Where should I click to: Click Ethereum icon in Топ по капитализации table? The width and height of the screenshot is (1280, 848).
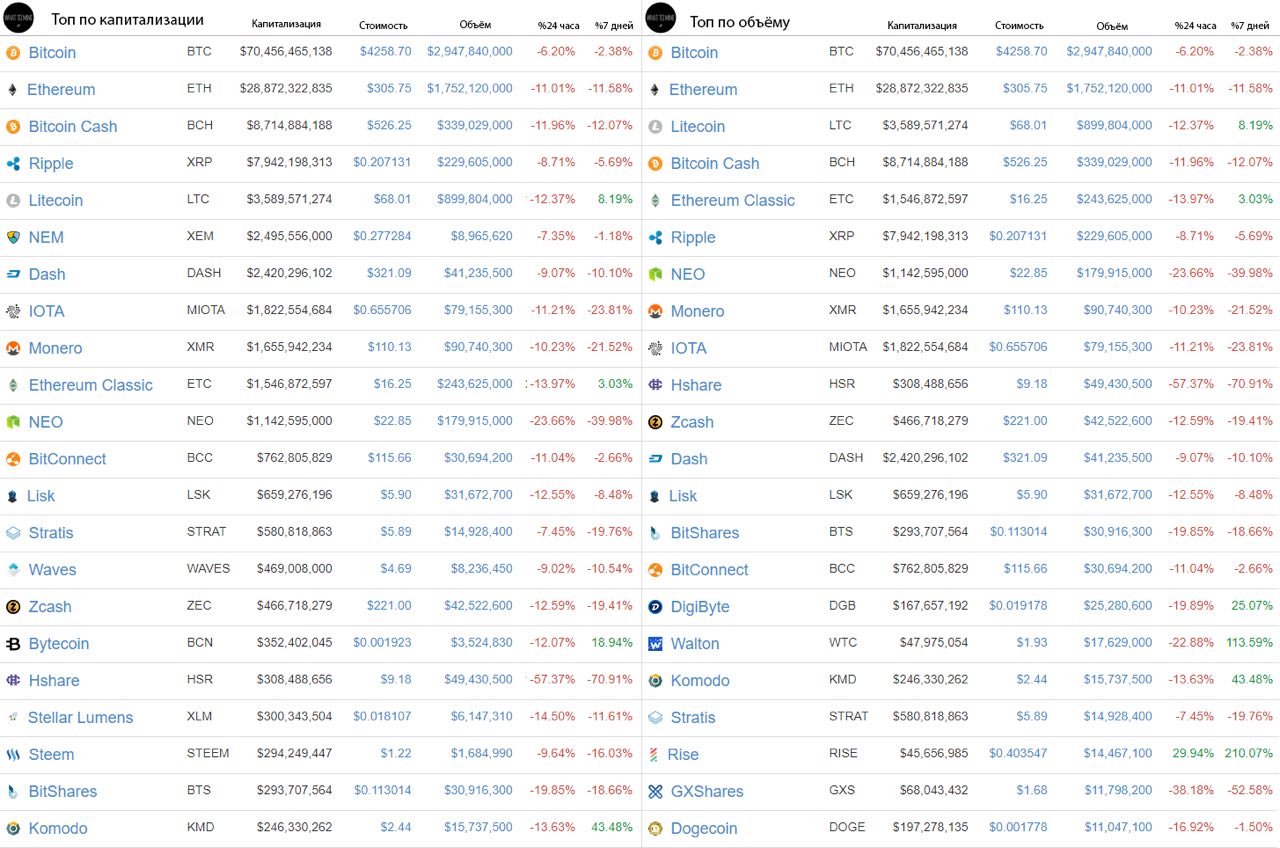13,89
